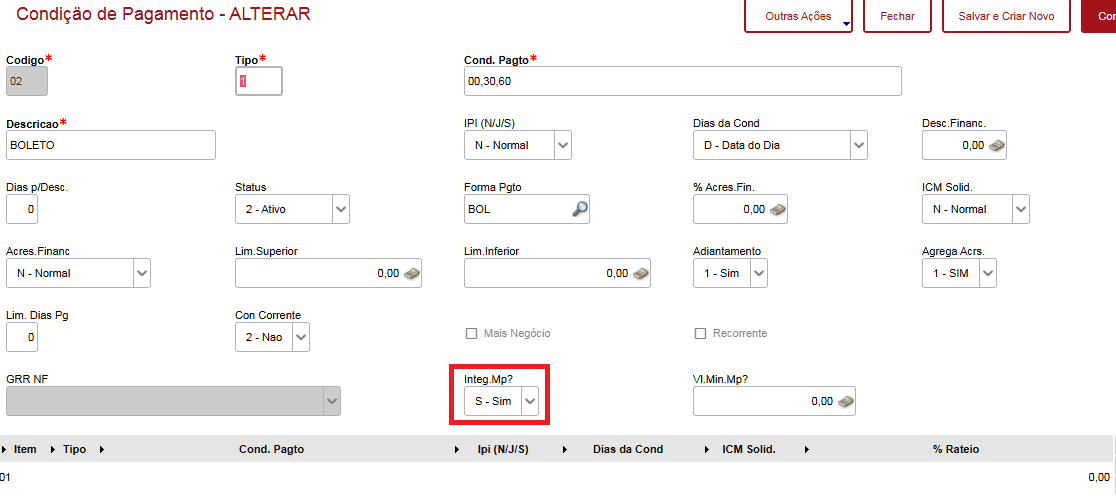The image size is (1116, 498).
Task: Expand the Integ.Mp? dropdown
Action: (x=530, y=401)
